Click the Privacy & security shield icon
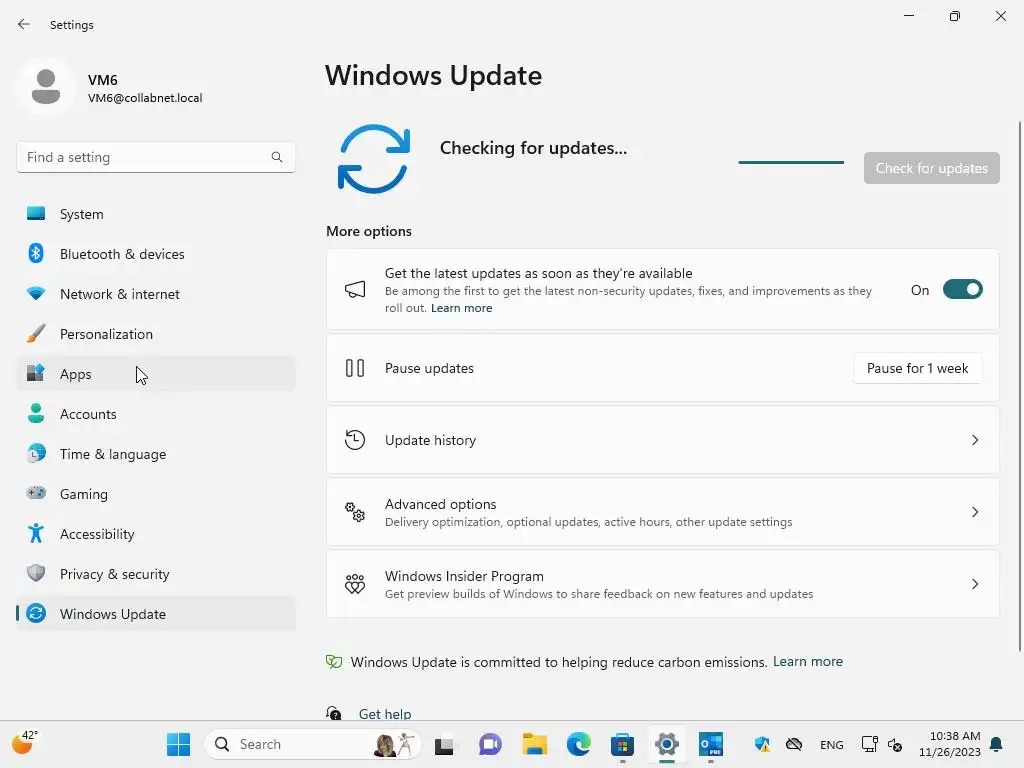 36,573
